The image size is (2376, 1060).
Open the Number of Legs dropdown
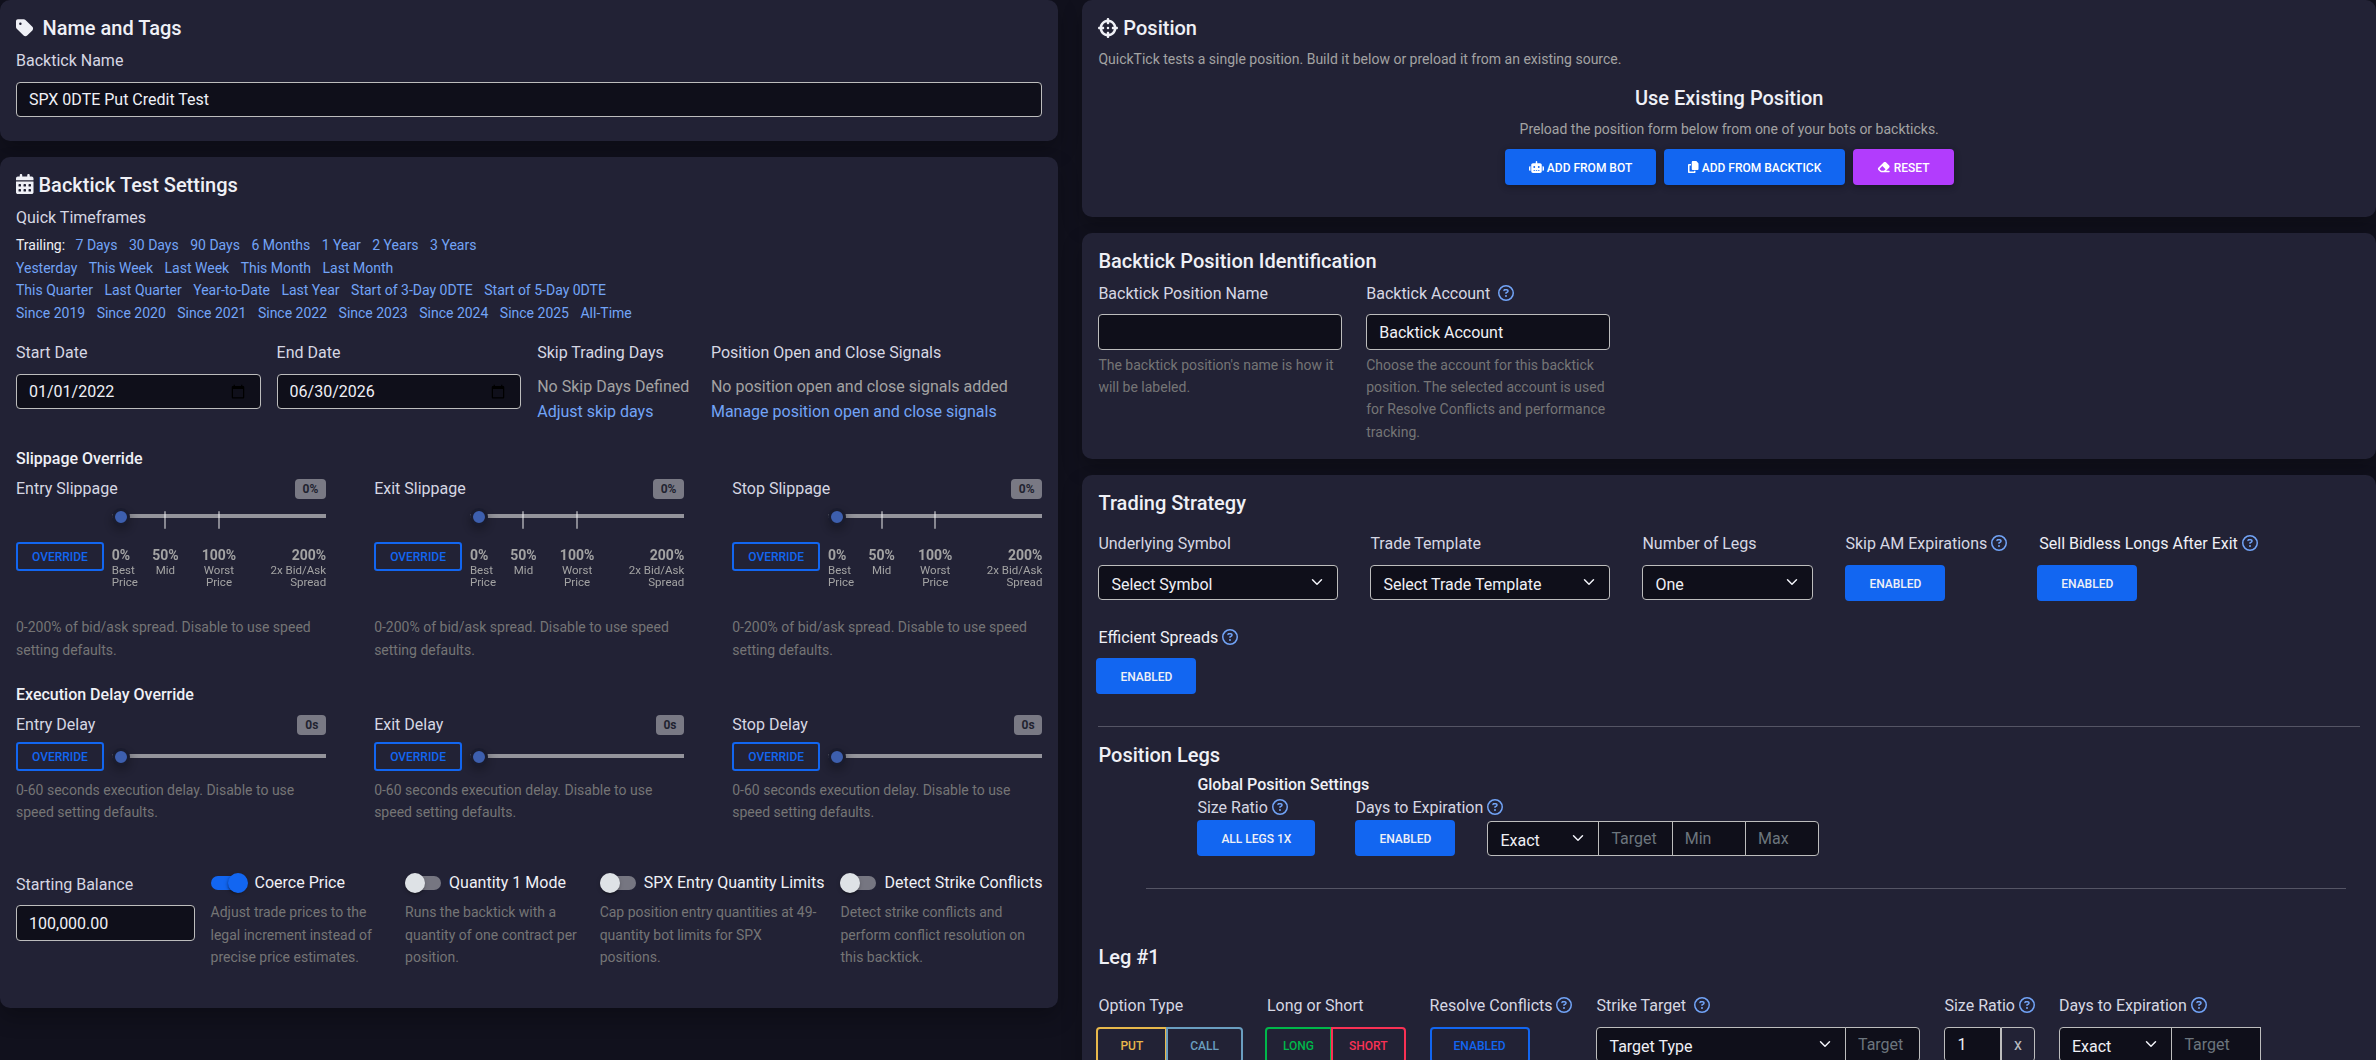pos(1727,583)
